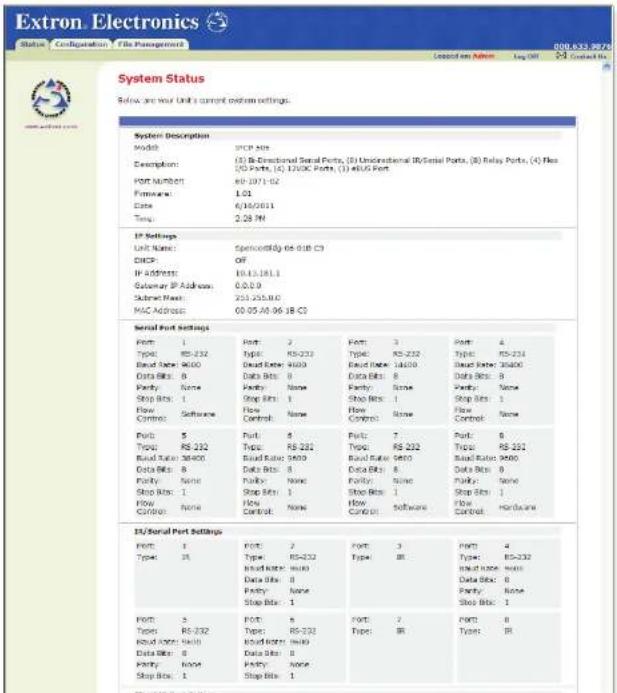
Task: Click the IR/Serial Port Settings section header
Action: click(x=178, y=531)
